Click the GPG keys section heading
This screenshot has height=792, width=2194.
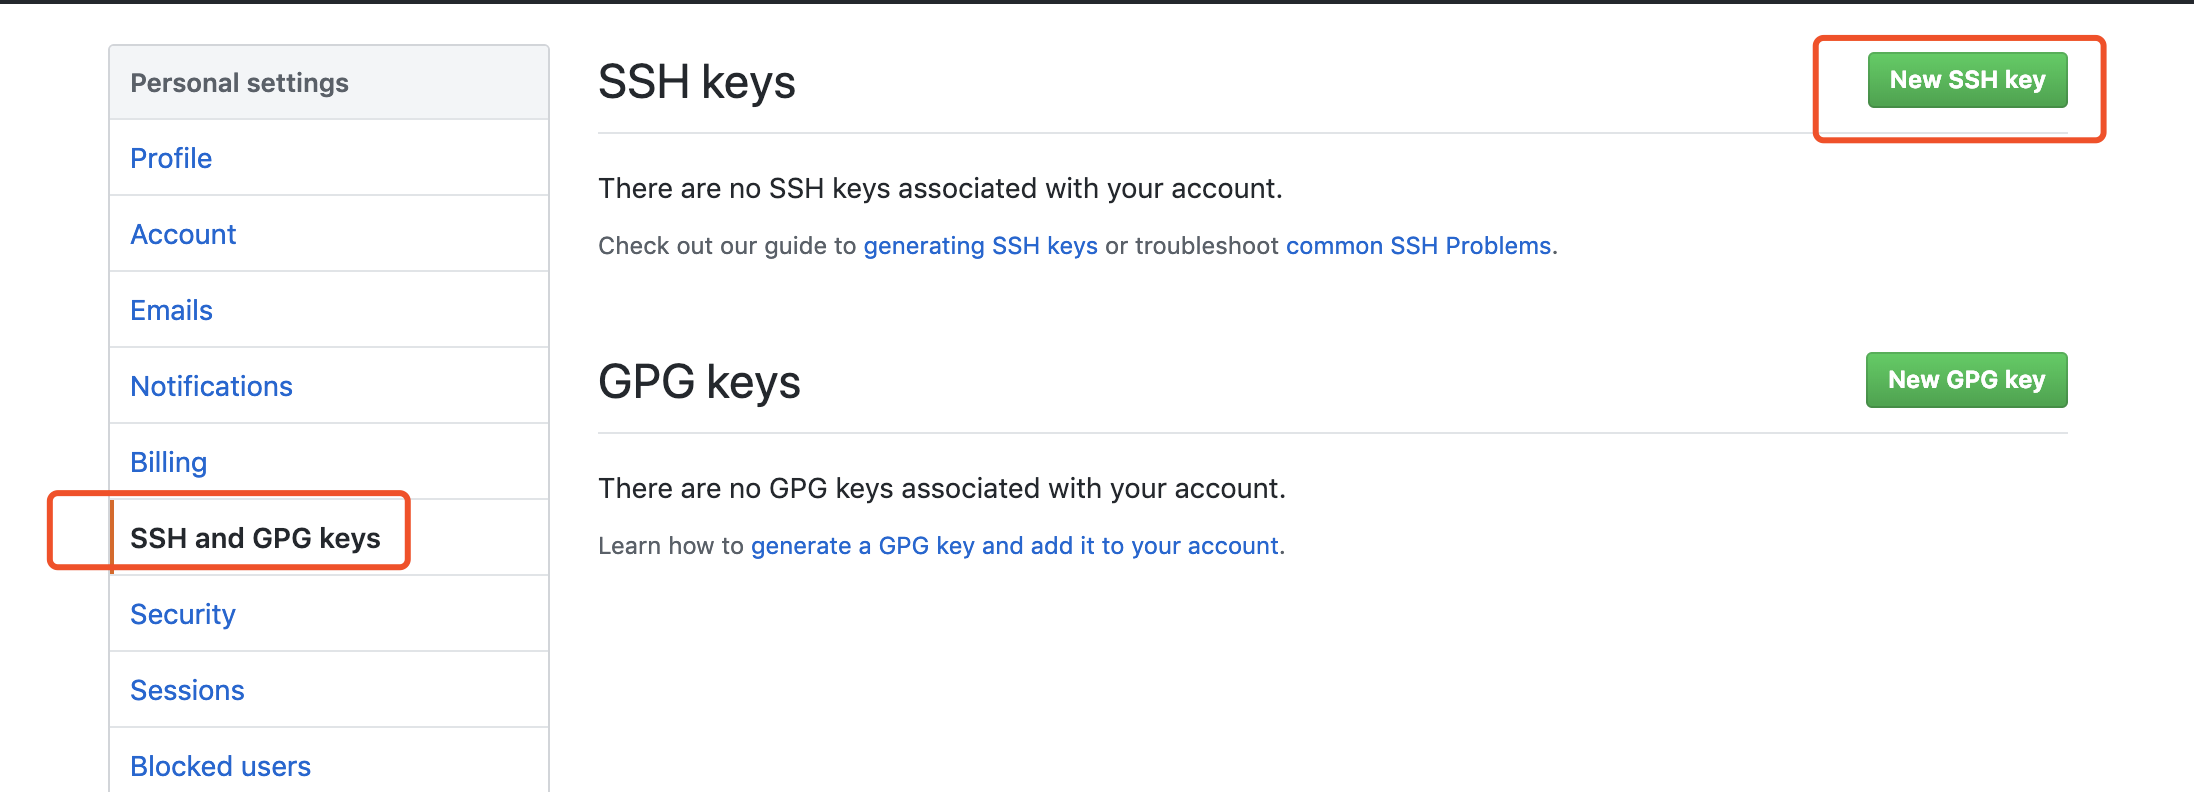(x=699, y=382)
